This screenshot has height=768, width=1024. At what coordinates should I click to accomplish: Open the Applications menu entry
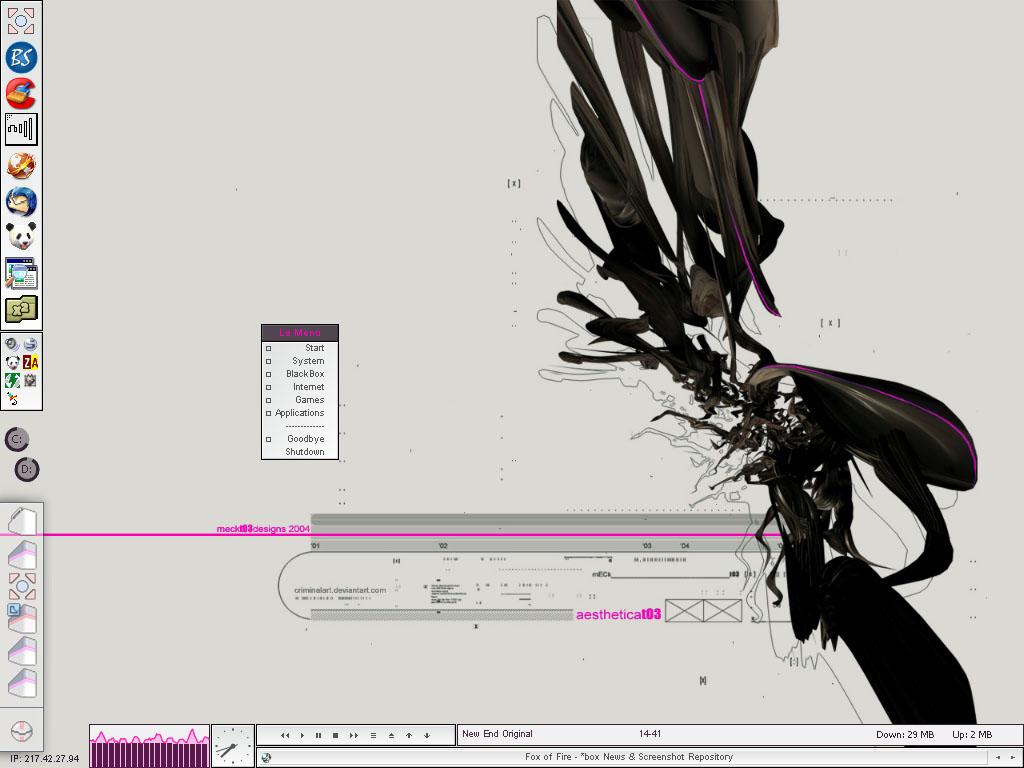tap(300, 413)
